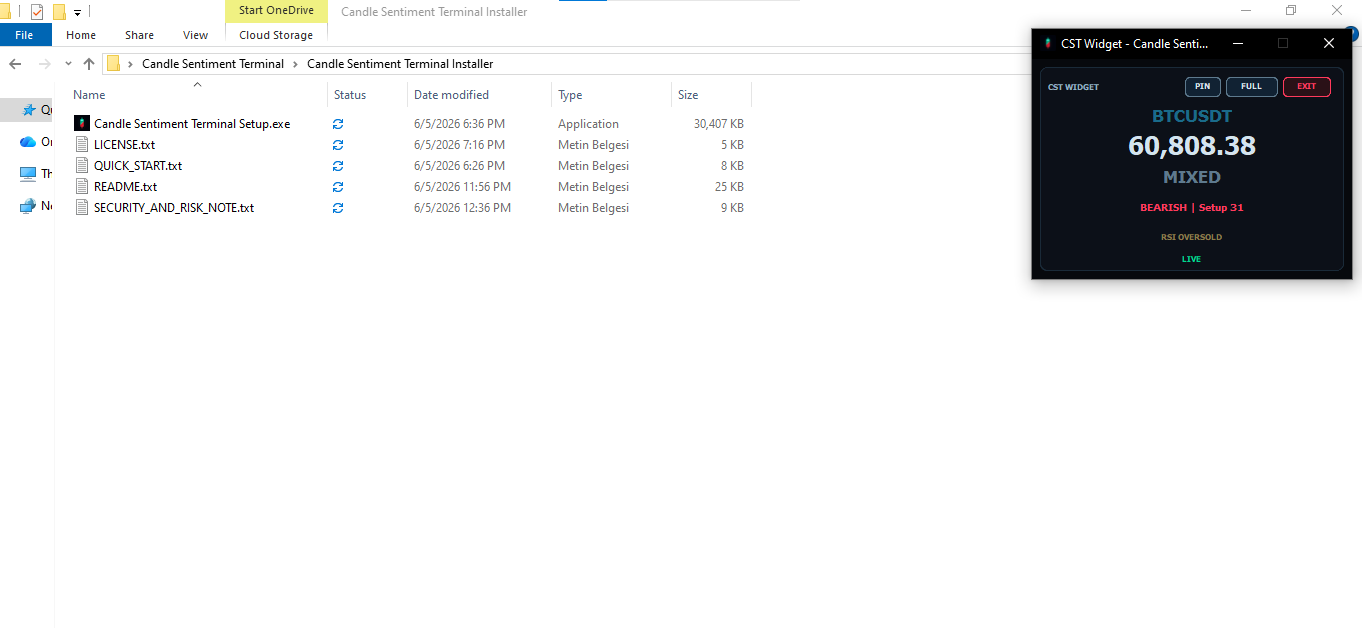
Task: Select the QUICK_START.txt file icon
Action: [82, 166]
